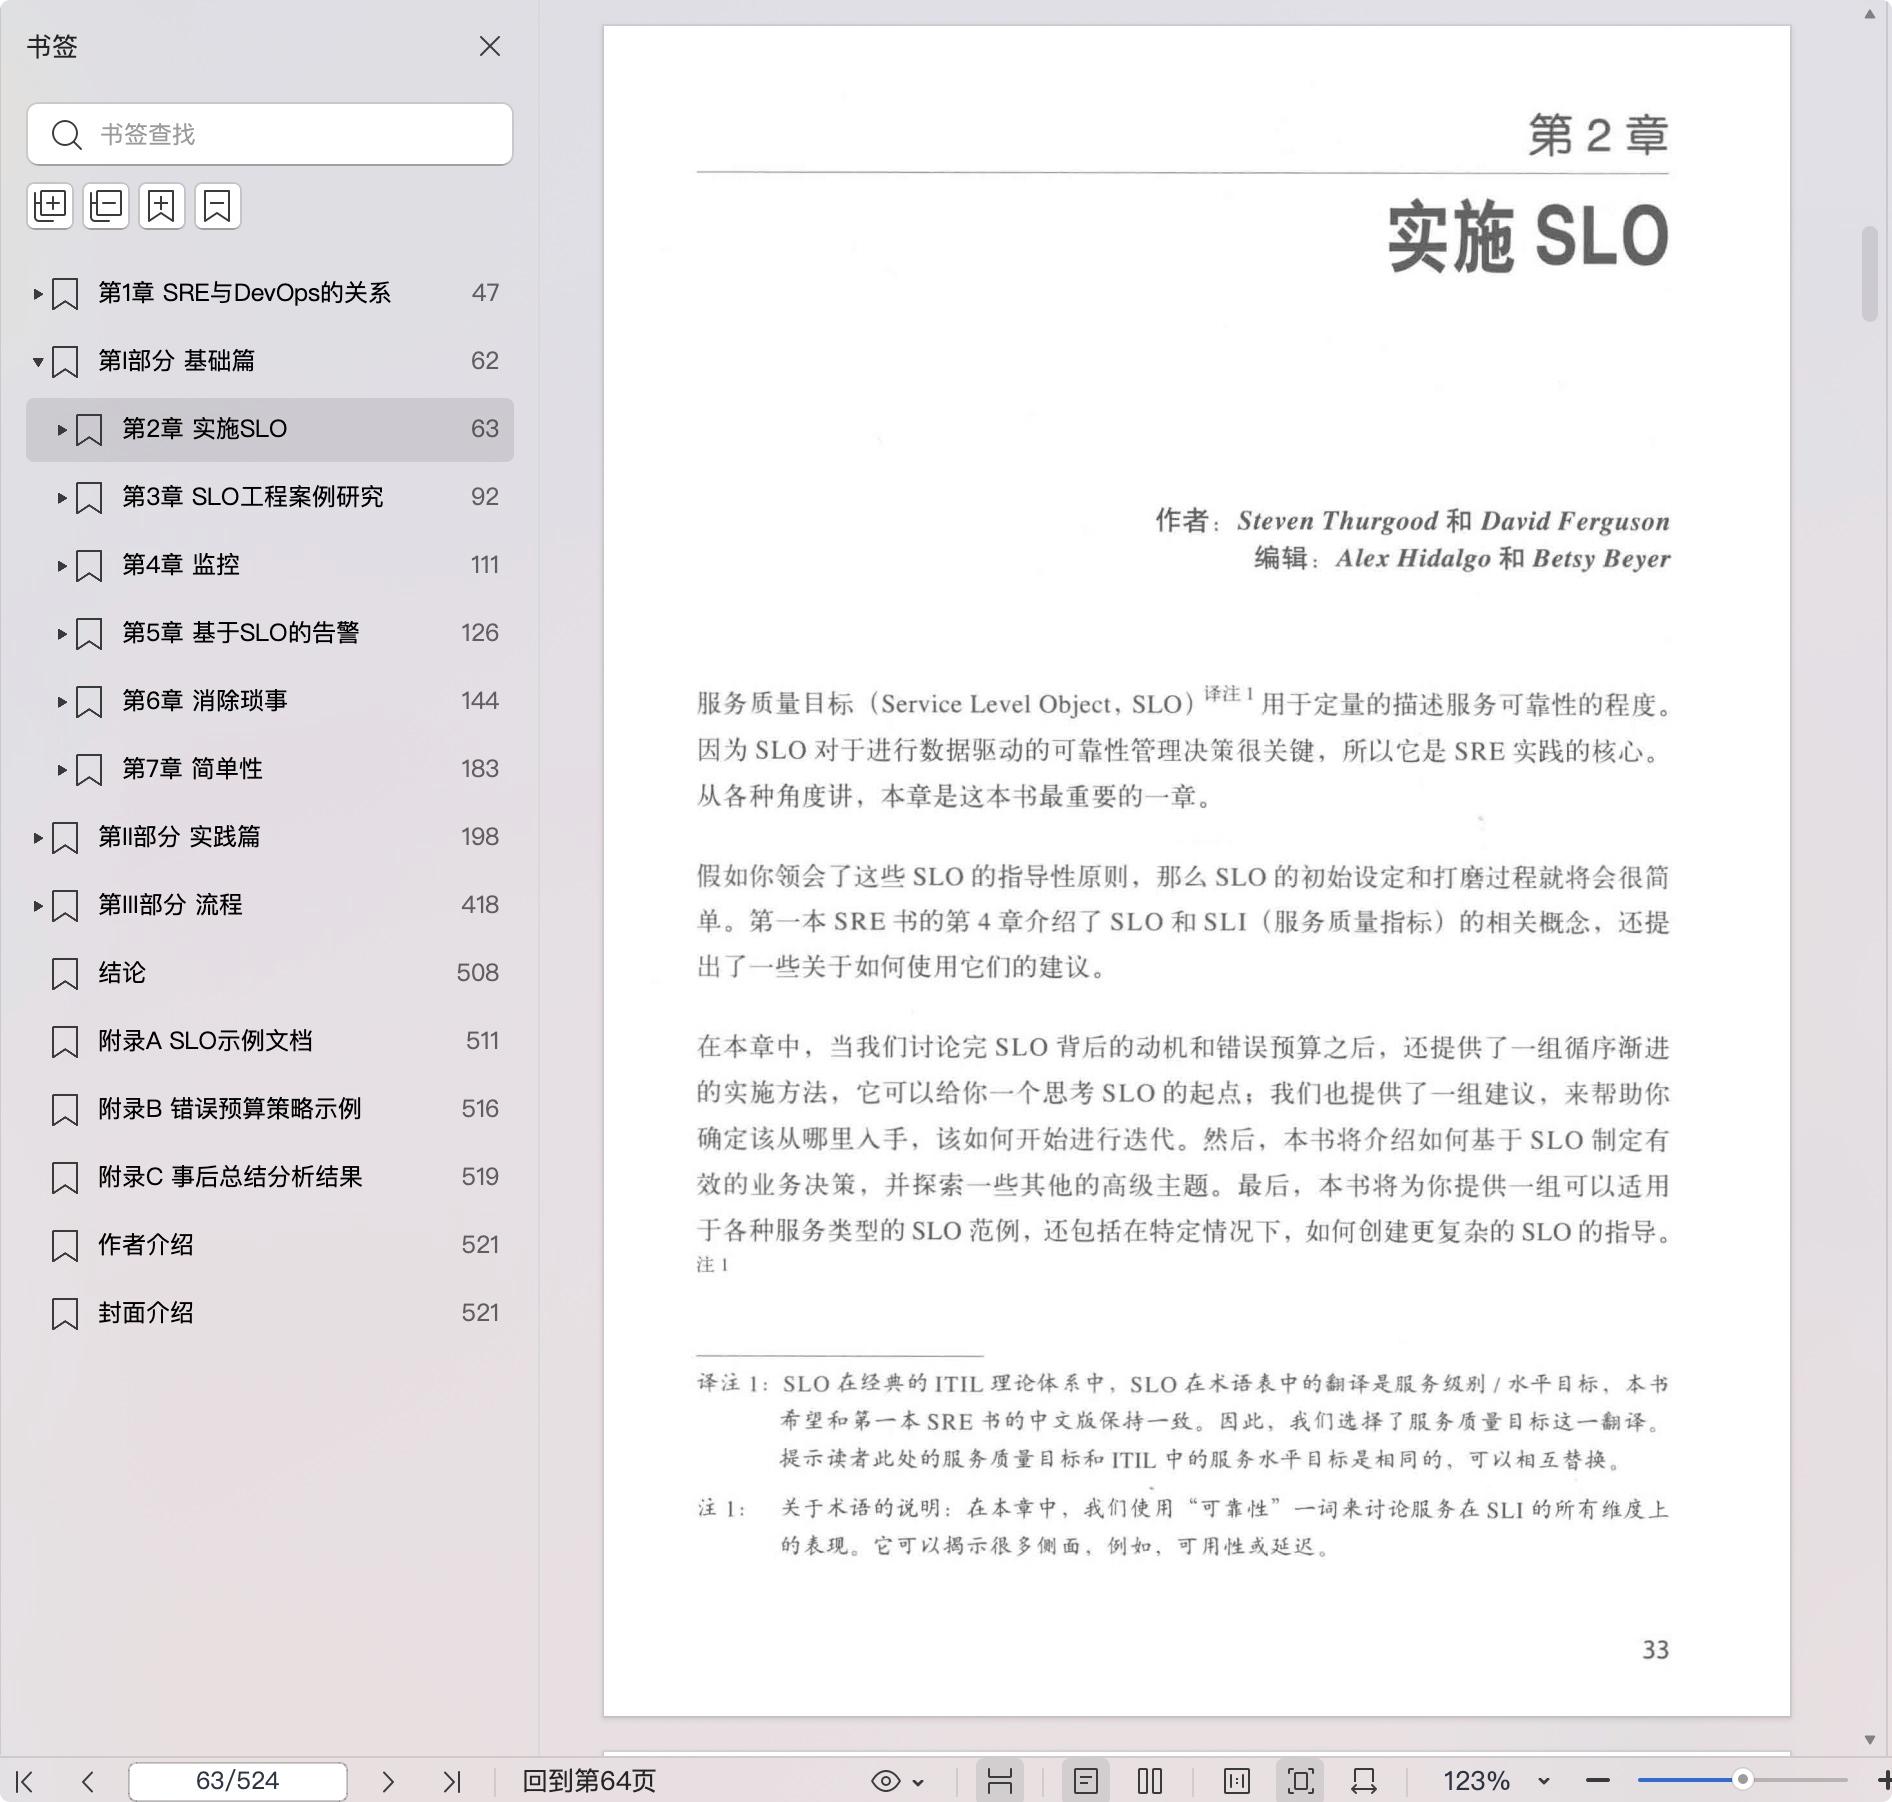Go to the next page
Viewport: 1892px width, 1802px height.
point(388,1781)
